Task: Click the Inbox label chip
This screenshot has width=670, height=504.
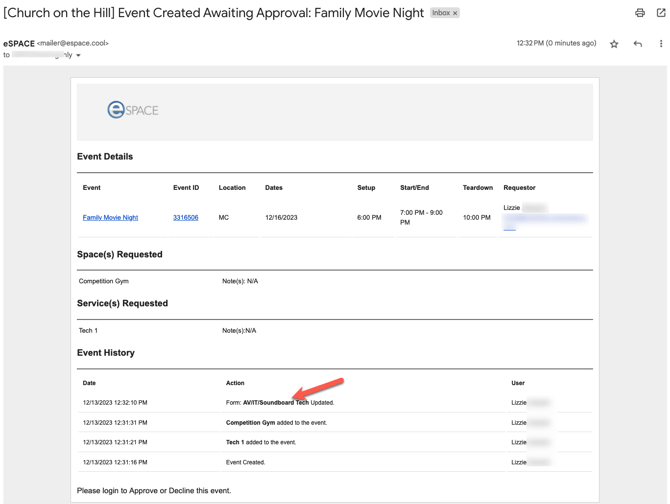Action: (440, 14)
